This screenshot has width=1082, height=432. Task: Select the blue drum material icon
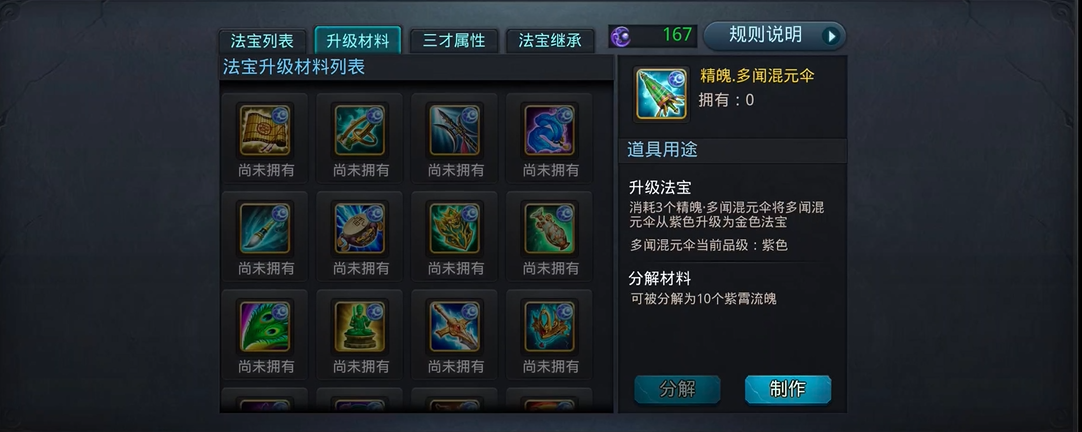click(x=360, y=228)
